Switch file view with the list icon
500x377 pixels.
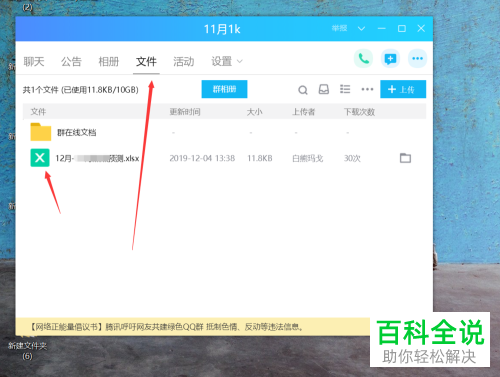[345, 89]
